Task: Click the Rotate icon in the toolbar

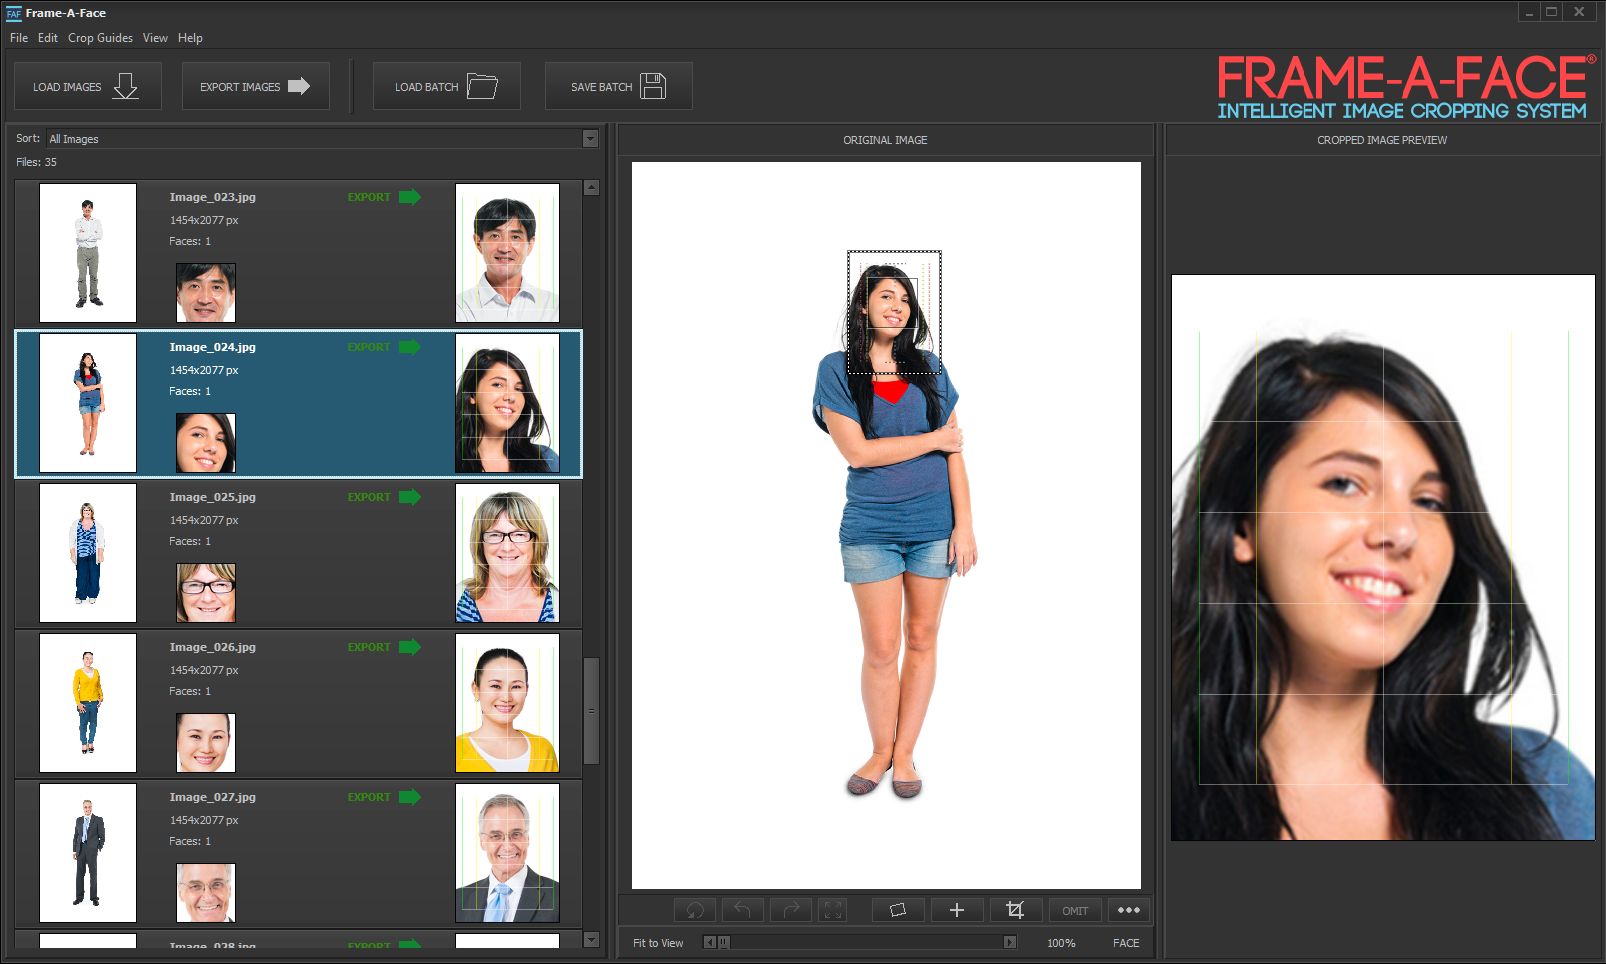Action: (693, 910)
